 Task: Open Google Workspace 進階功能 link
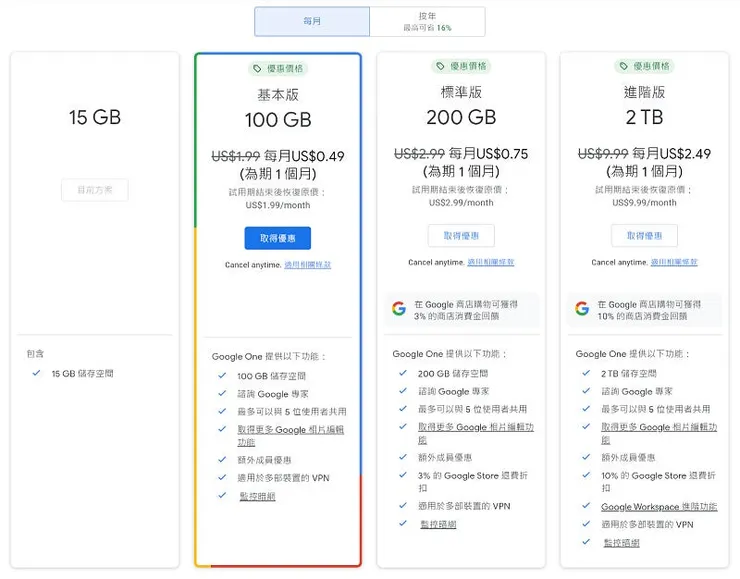tap(659, 506)
